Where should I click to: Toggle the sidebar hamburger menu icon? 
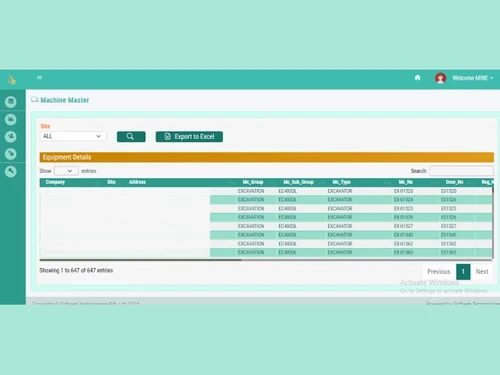pyautogui.click(x=39, y=77)
